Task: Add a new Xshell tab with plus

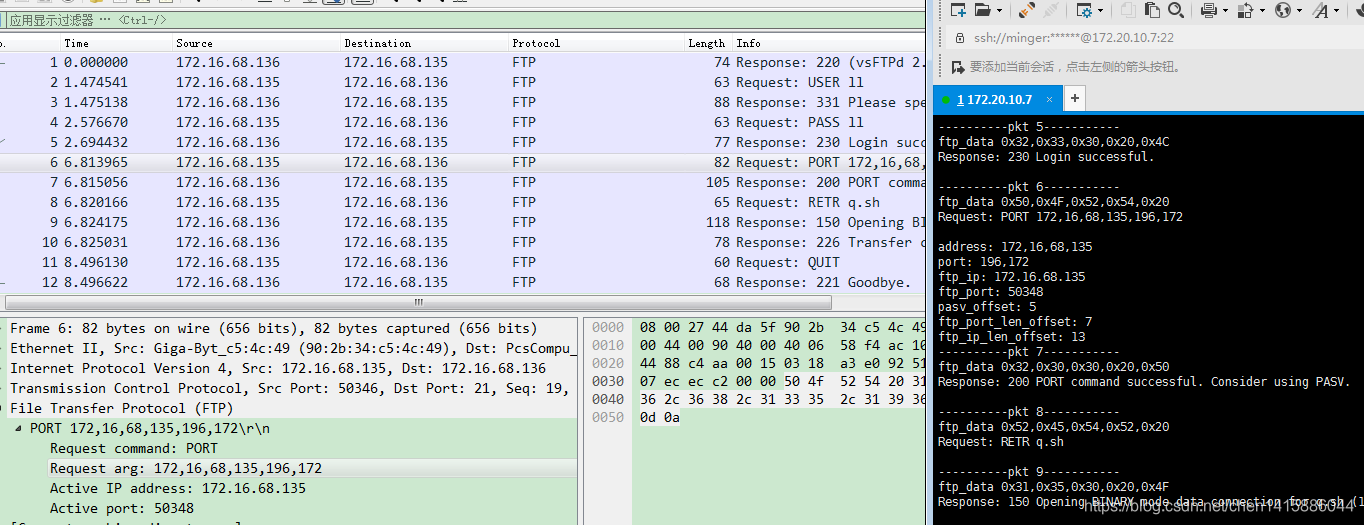Action: [1074, 98]
